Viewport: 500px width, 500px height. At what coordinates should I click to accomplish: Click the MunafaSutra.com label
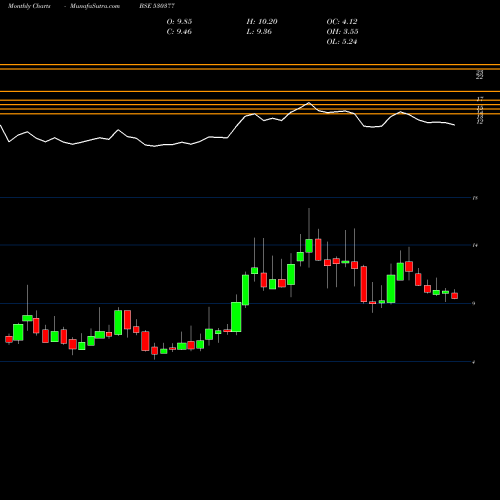[95, 6]
